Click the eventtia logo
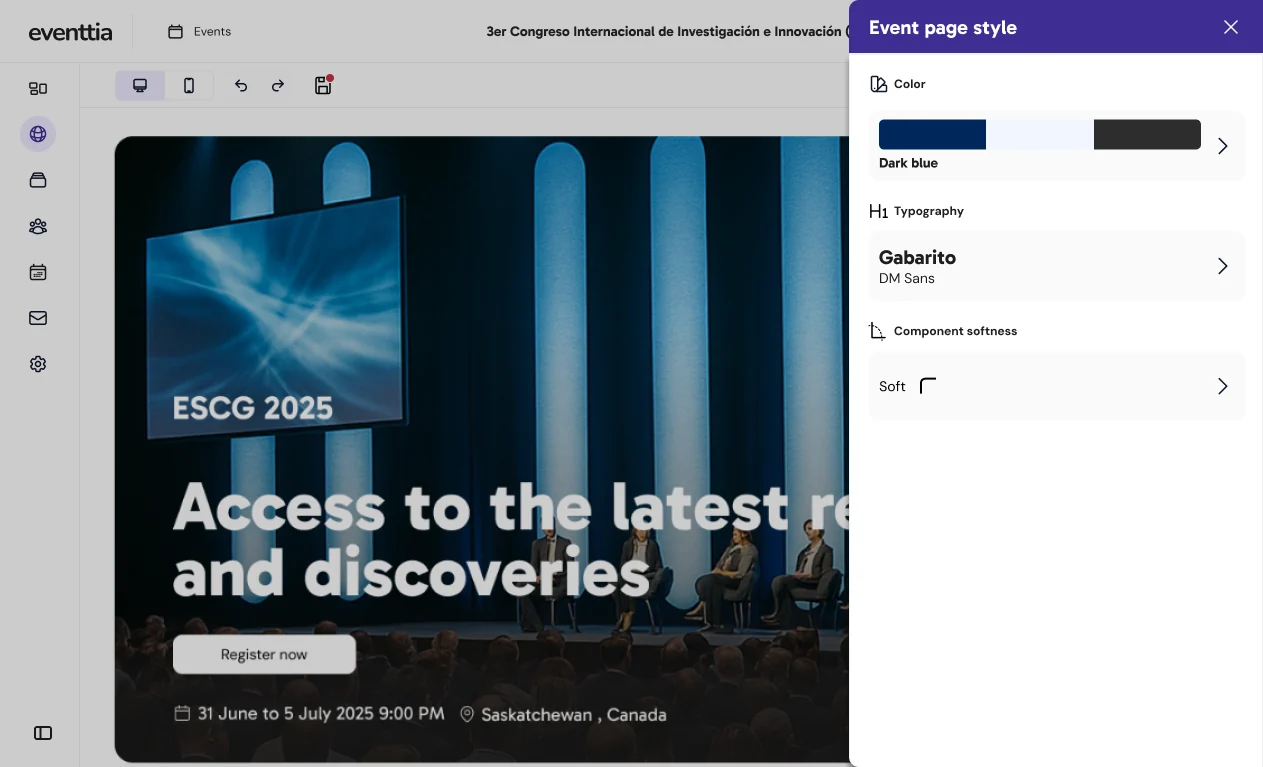The height and width of the screenshot is (767, 1263). click(70, 32)
